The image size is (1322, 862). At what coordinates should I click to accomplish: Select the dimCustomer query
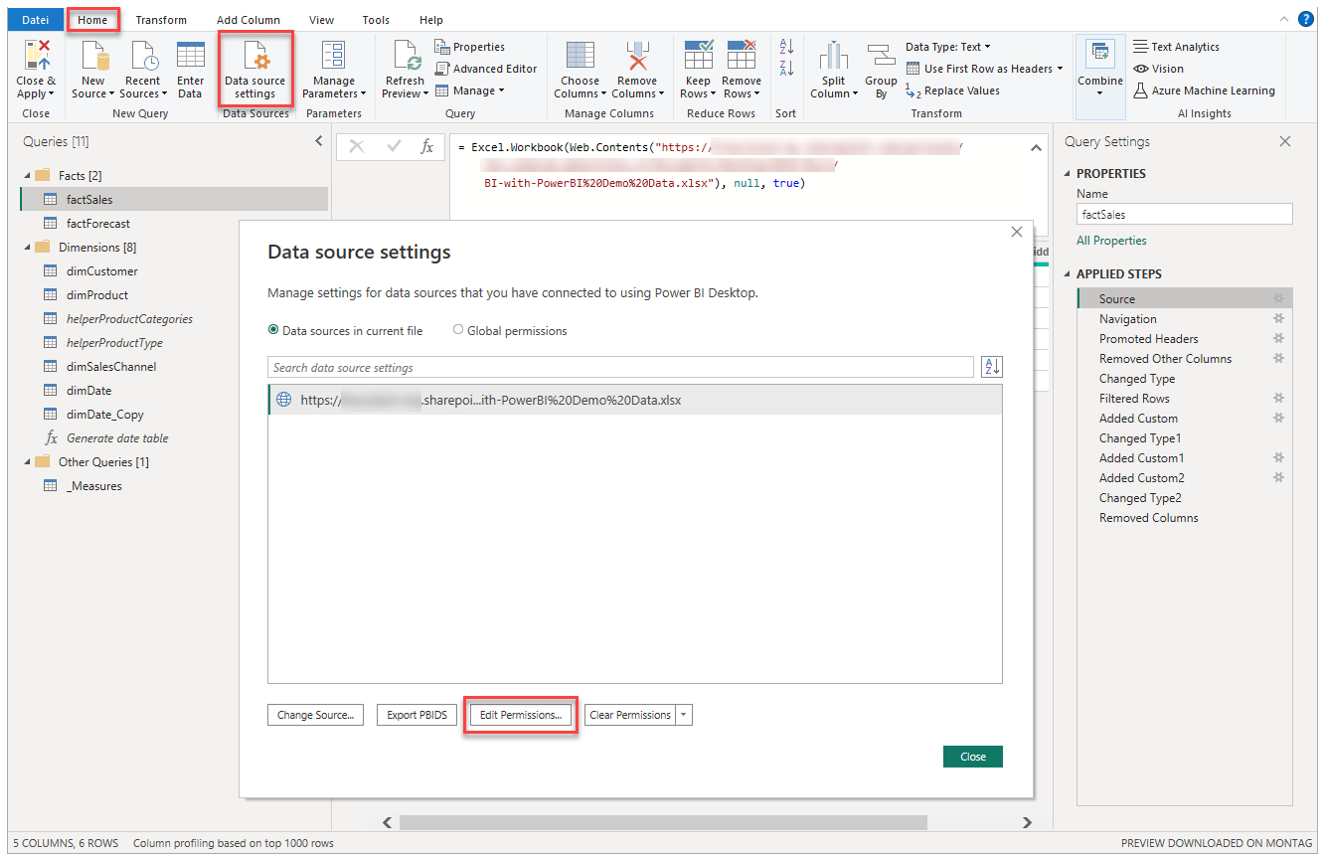point(102,271)
